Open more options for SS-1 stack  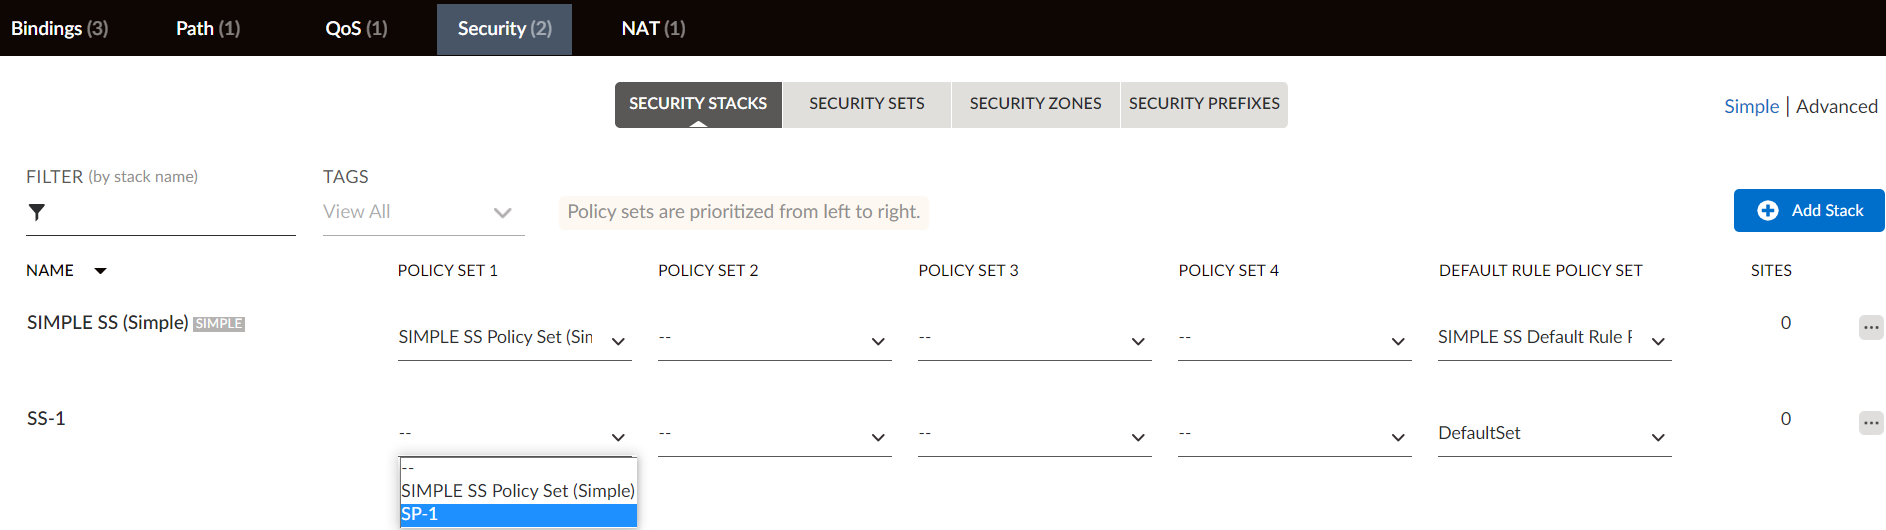click(1870, 423)
